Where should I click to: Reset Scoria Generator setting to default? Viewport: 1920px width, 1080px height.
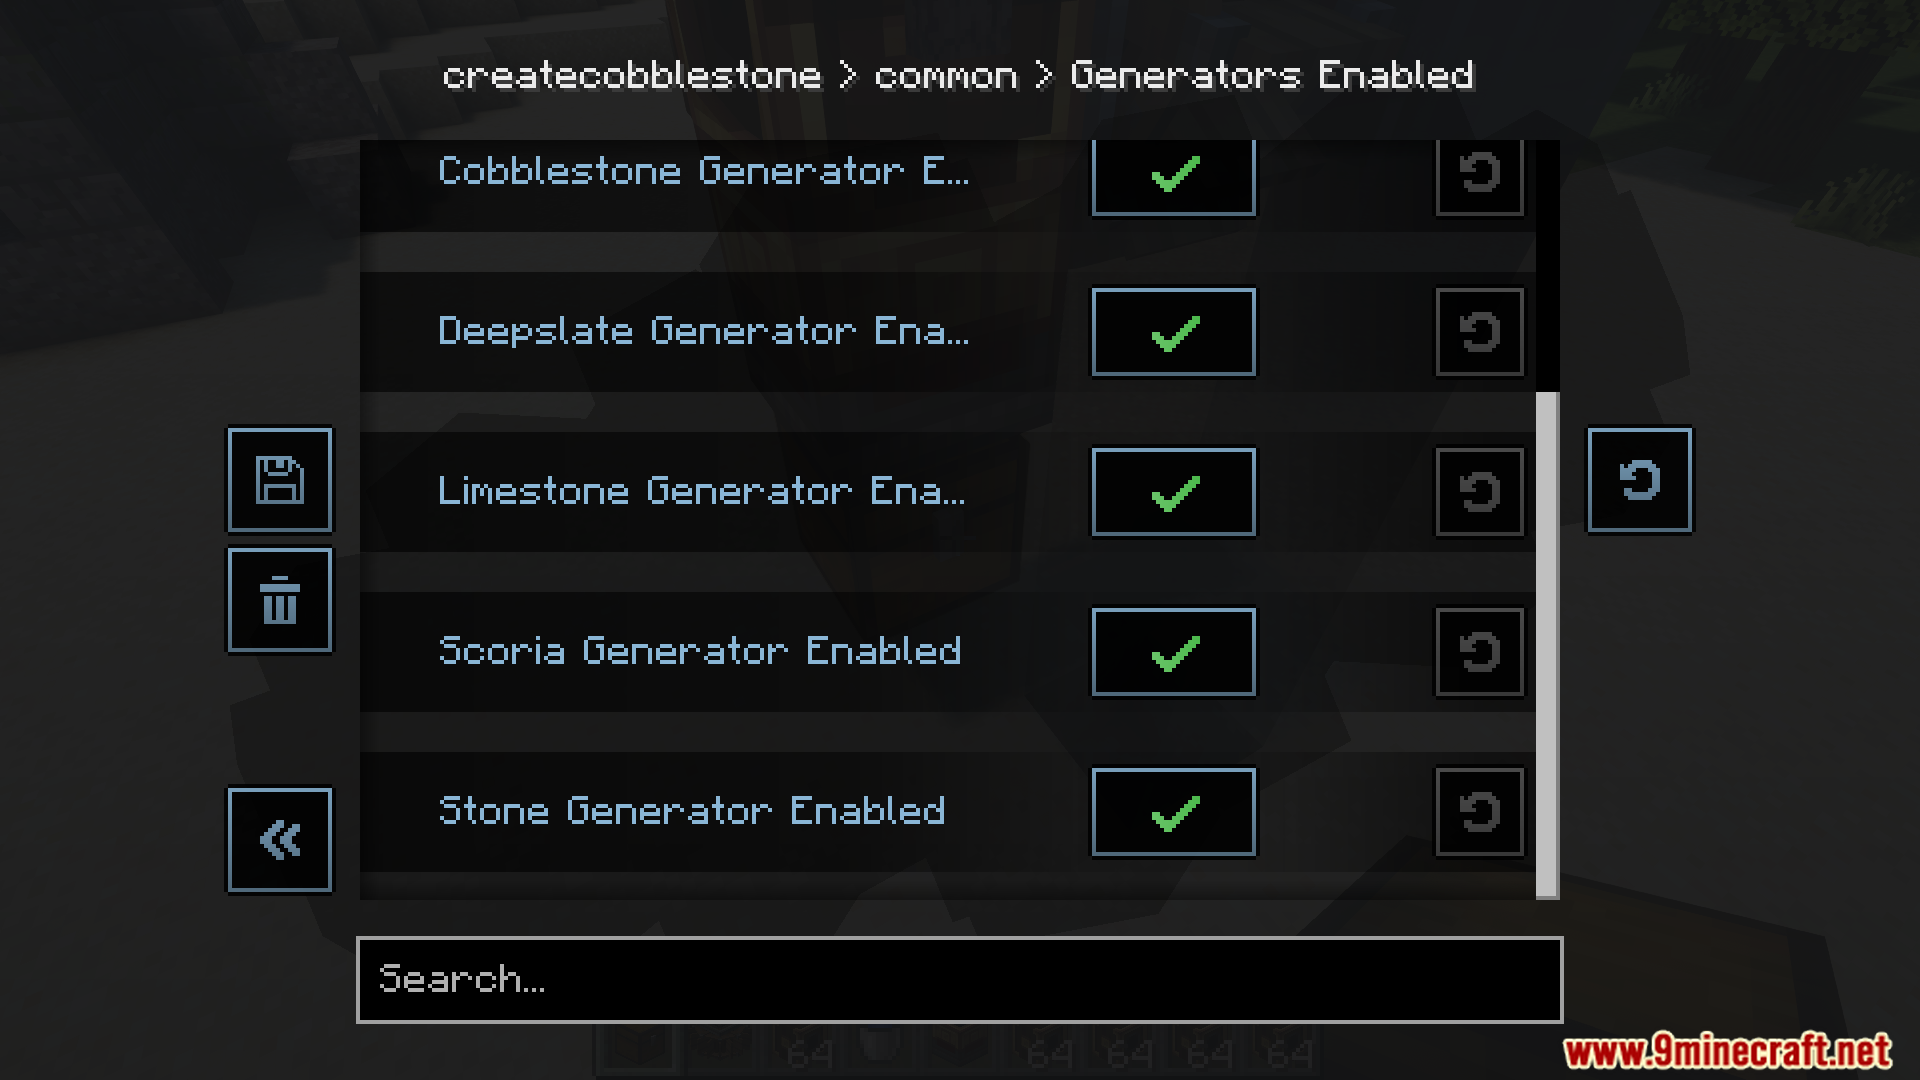click(1480, 652)
